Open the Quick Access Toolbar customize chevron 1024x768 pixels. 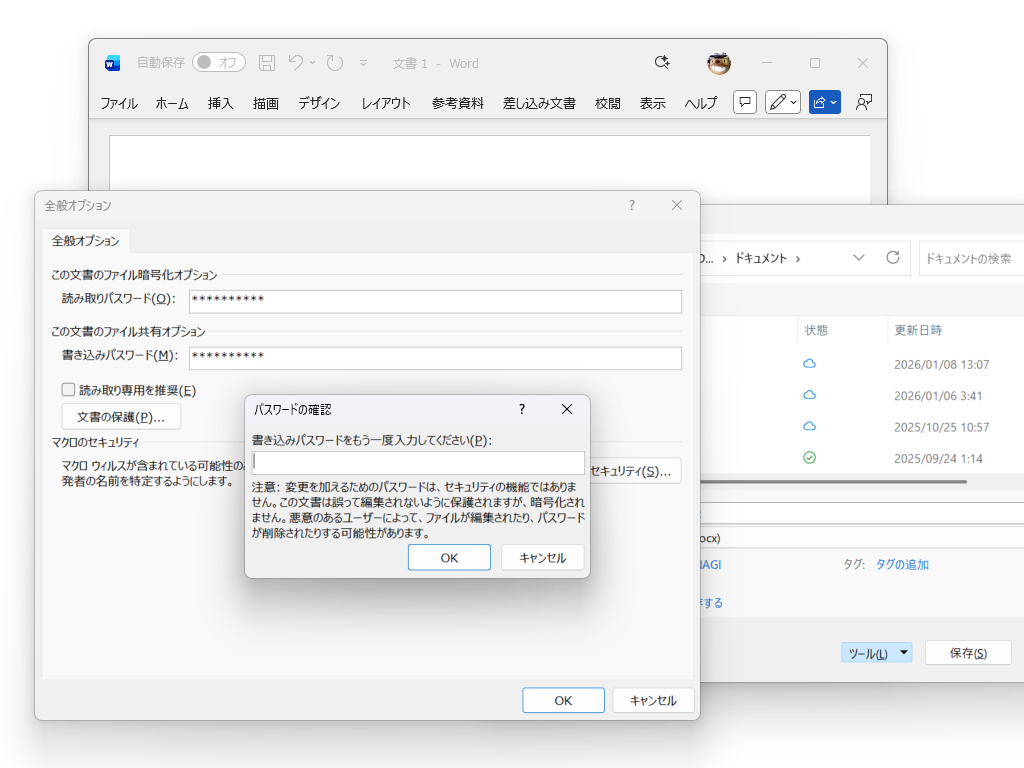363,62
